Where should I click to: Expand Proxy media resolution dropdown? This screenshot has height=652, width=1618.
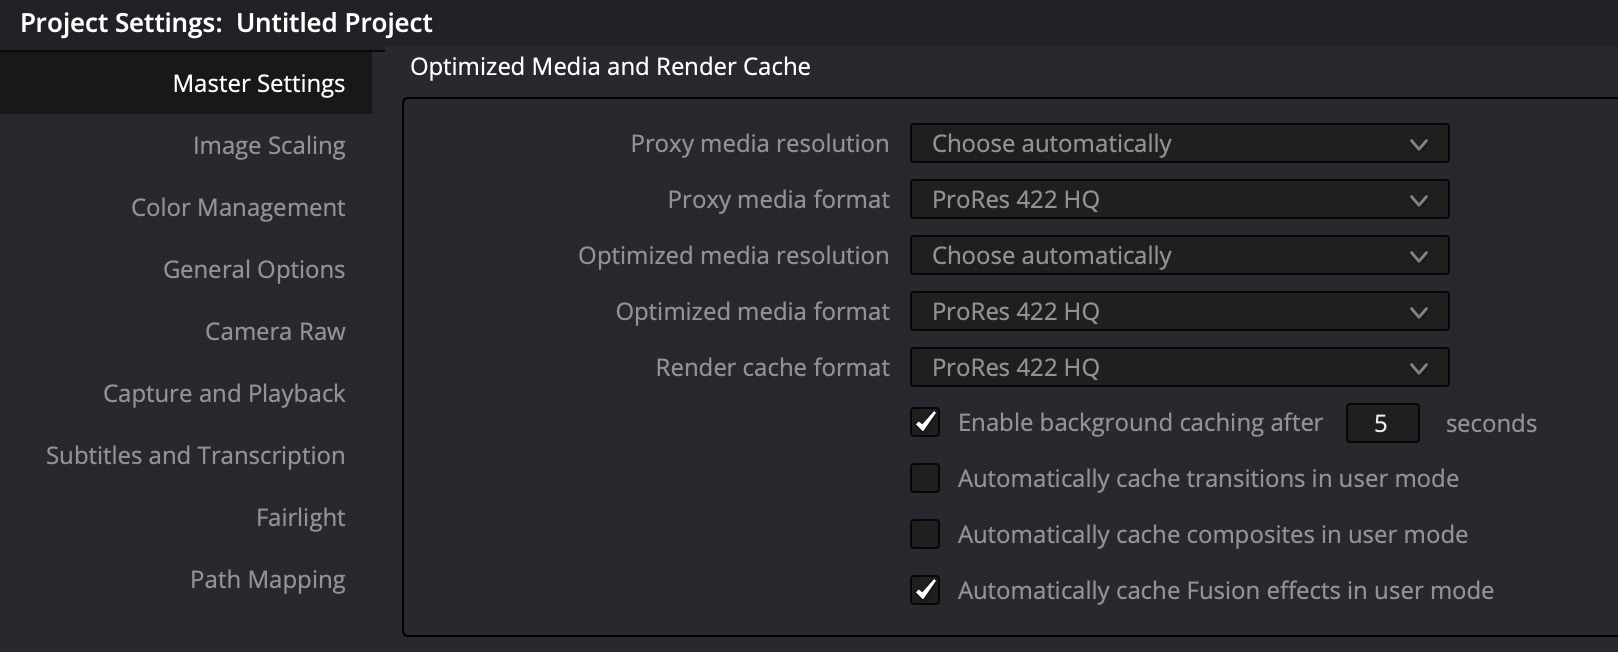(x=1179, y=144)
